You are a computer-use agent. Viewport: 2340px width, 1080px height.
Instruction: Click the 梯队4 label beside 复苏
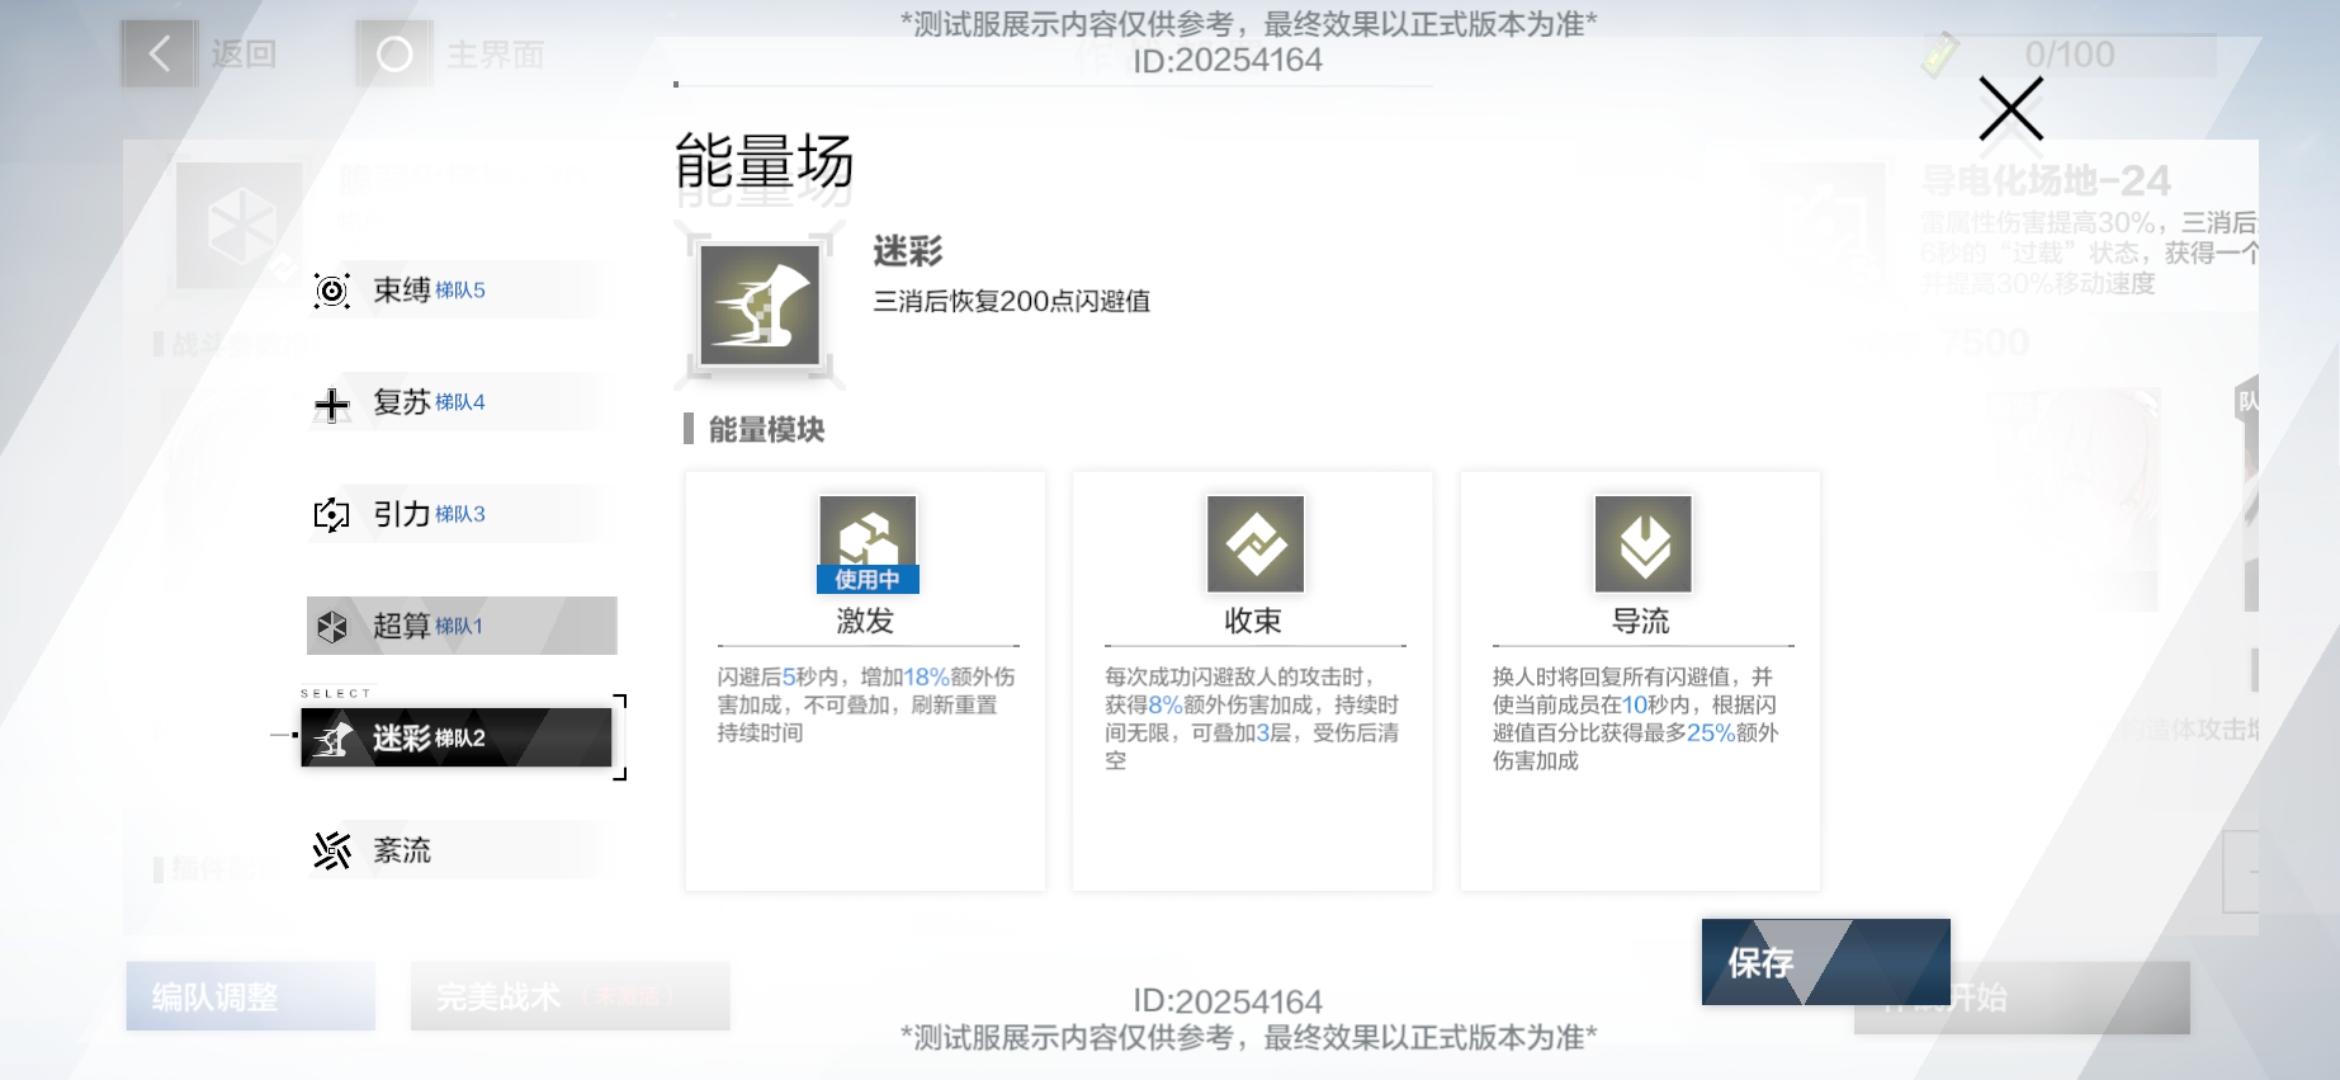tap(460, 403)
